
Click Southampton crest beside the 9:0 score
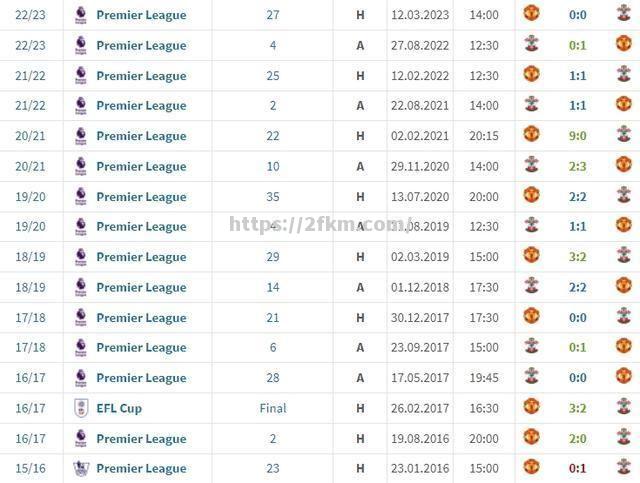click(x=623, y=134)
